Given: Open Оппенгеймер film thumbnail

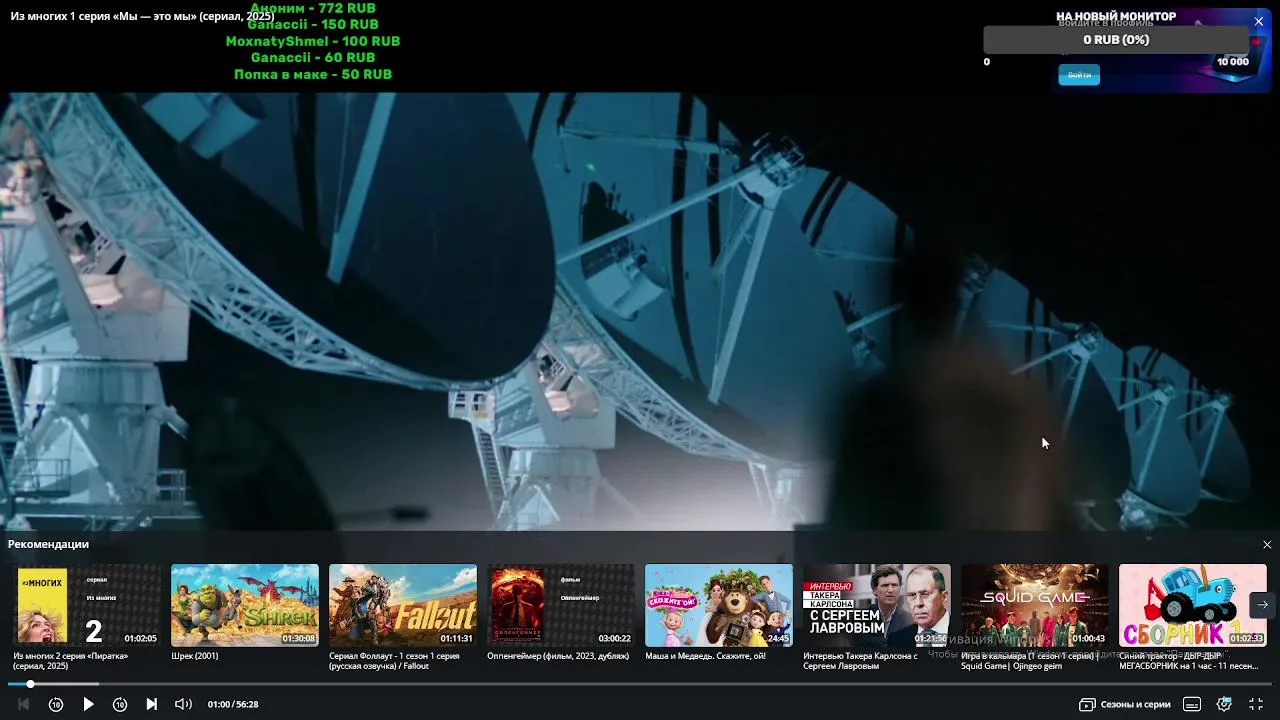Looking at the screenshot, I should [561, 605].
